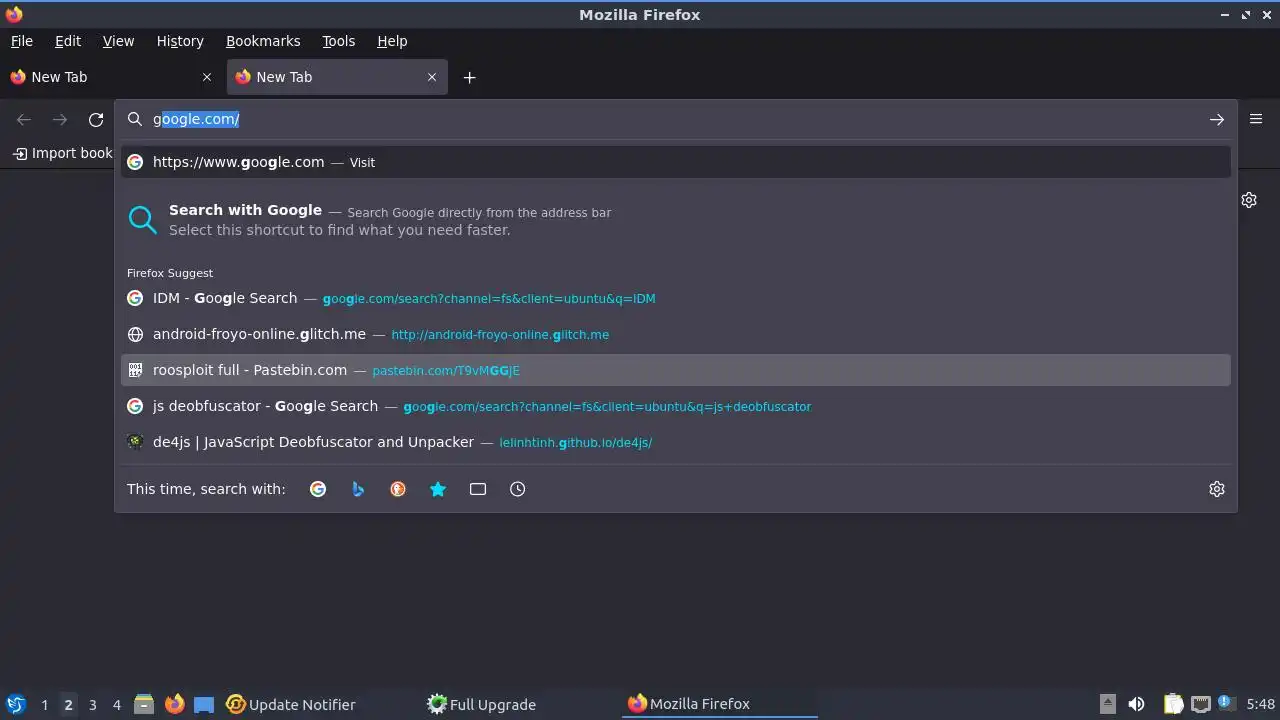This screenshot has height=720, width=1280.
Task: Click the 5:48 panel clock
Action: pyautogui.click(x=1261, y=704)
